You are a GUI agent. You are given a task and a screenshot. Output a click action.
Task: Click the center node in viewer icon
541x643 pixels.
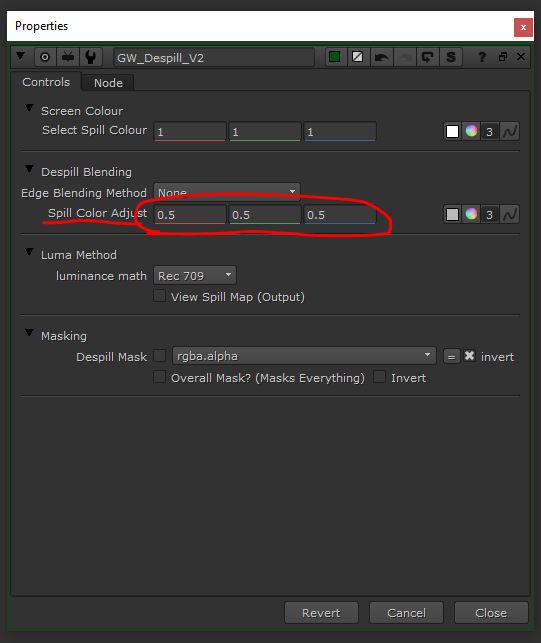click(x=45, y=57)
